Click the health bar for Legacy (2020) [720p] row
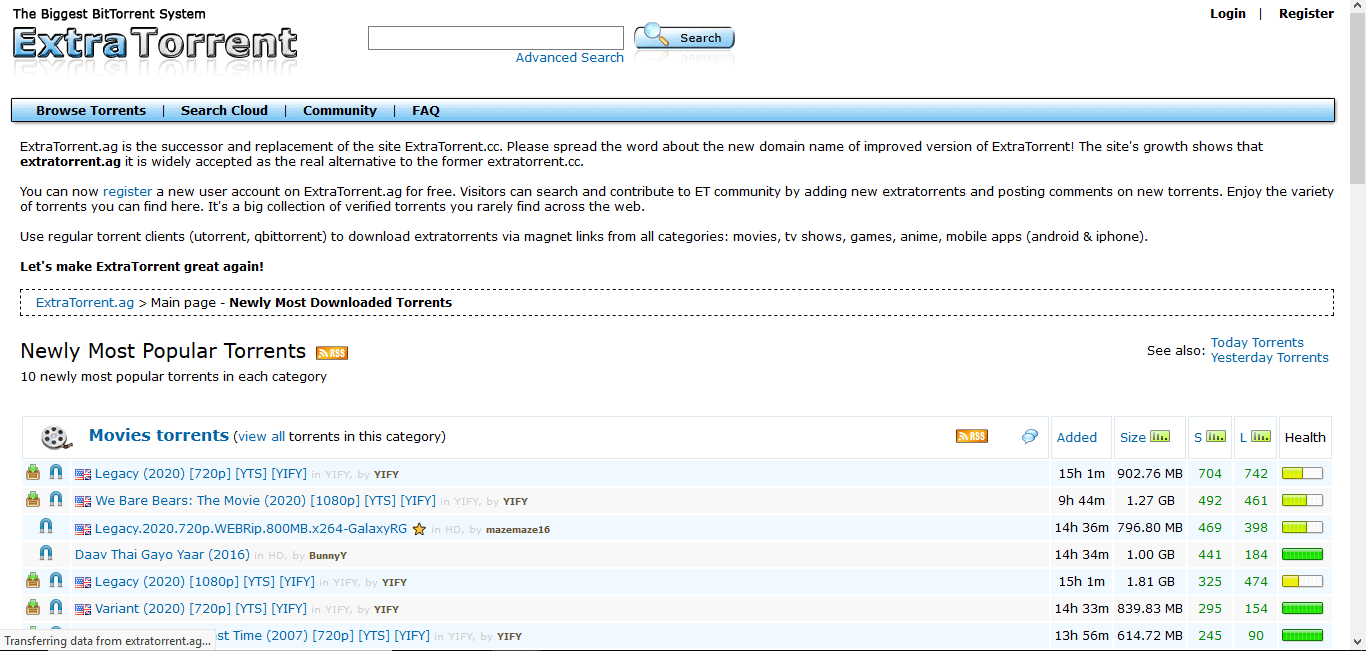The height and width of the screenshot is (651, 1366). click(x=1302, y=473)
